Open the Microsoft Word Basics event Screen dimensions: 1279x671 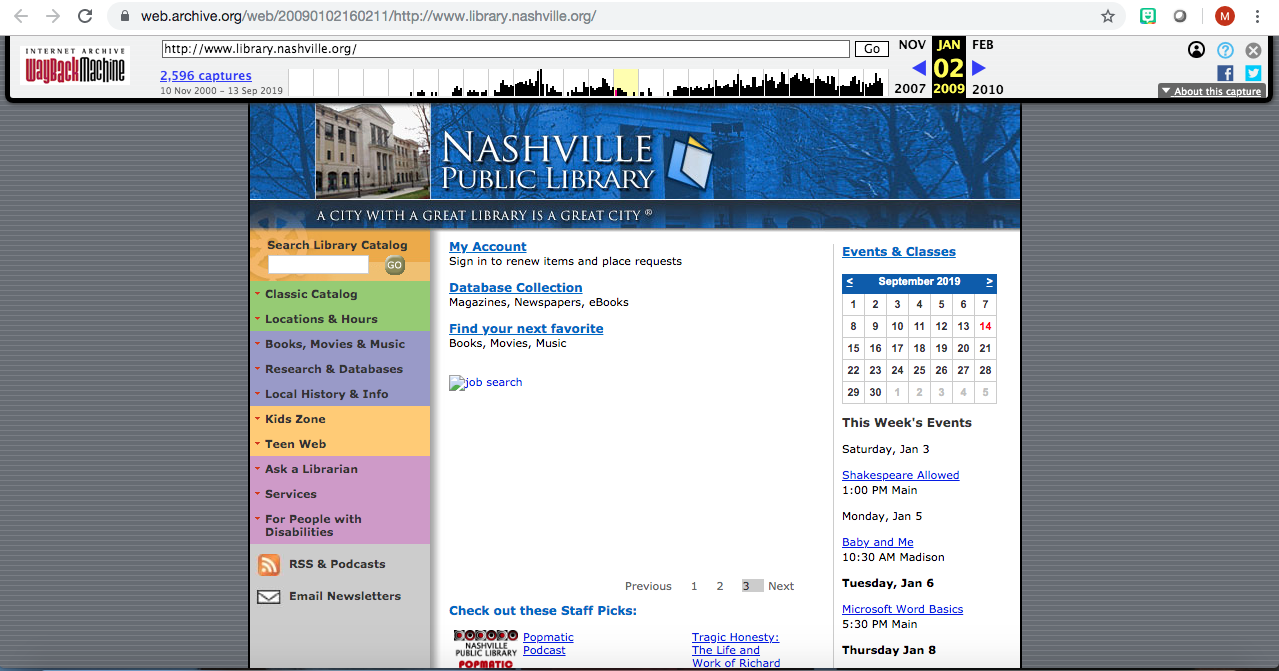903,609
